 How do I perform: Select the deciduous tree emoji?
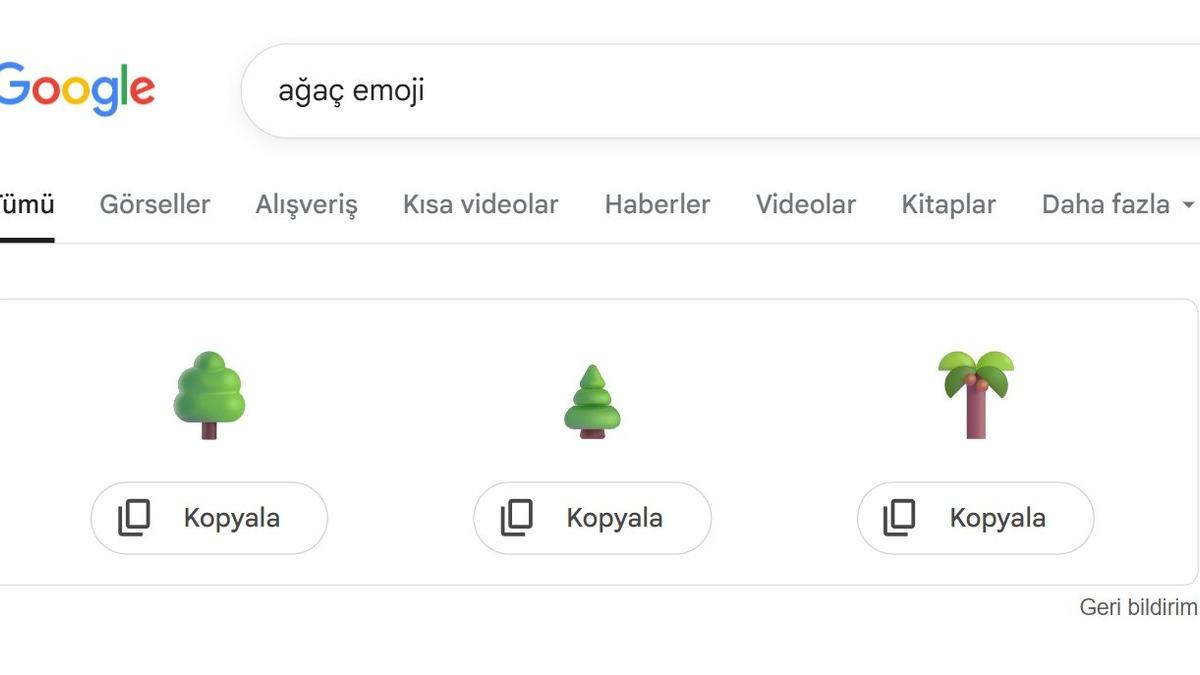(208, 395)
